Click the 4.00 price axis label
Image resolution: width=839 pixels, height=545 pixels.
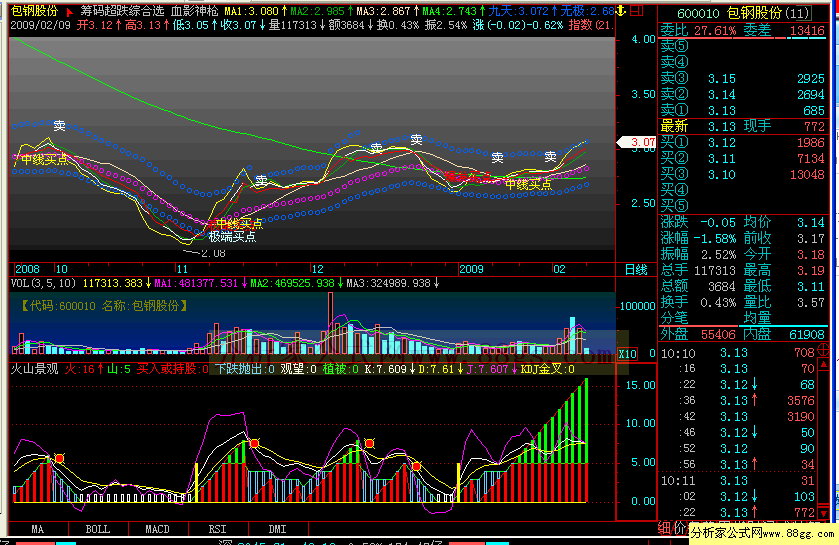pyautogui.click(x=643, y=39)
